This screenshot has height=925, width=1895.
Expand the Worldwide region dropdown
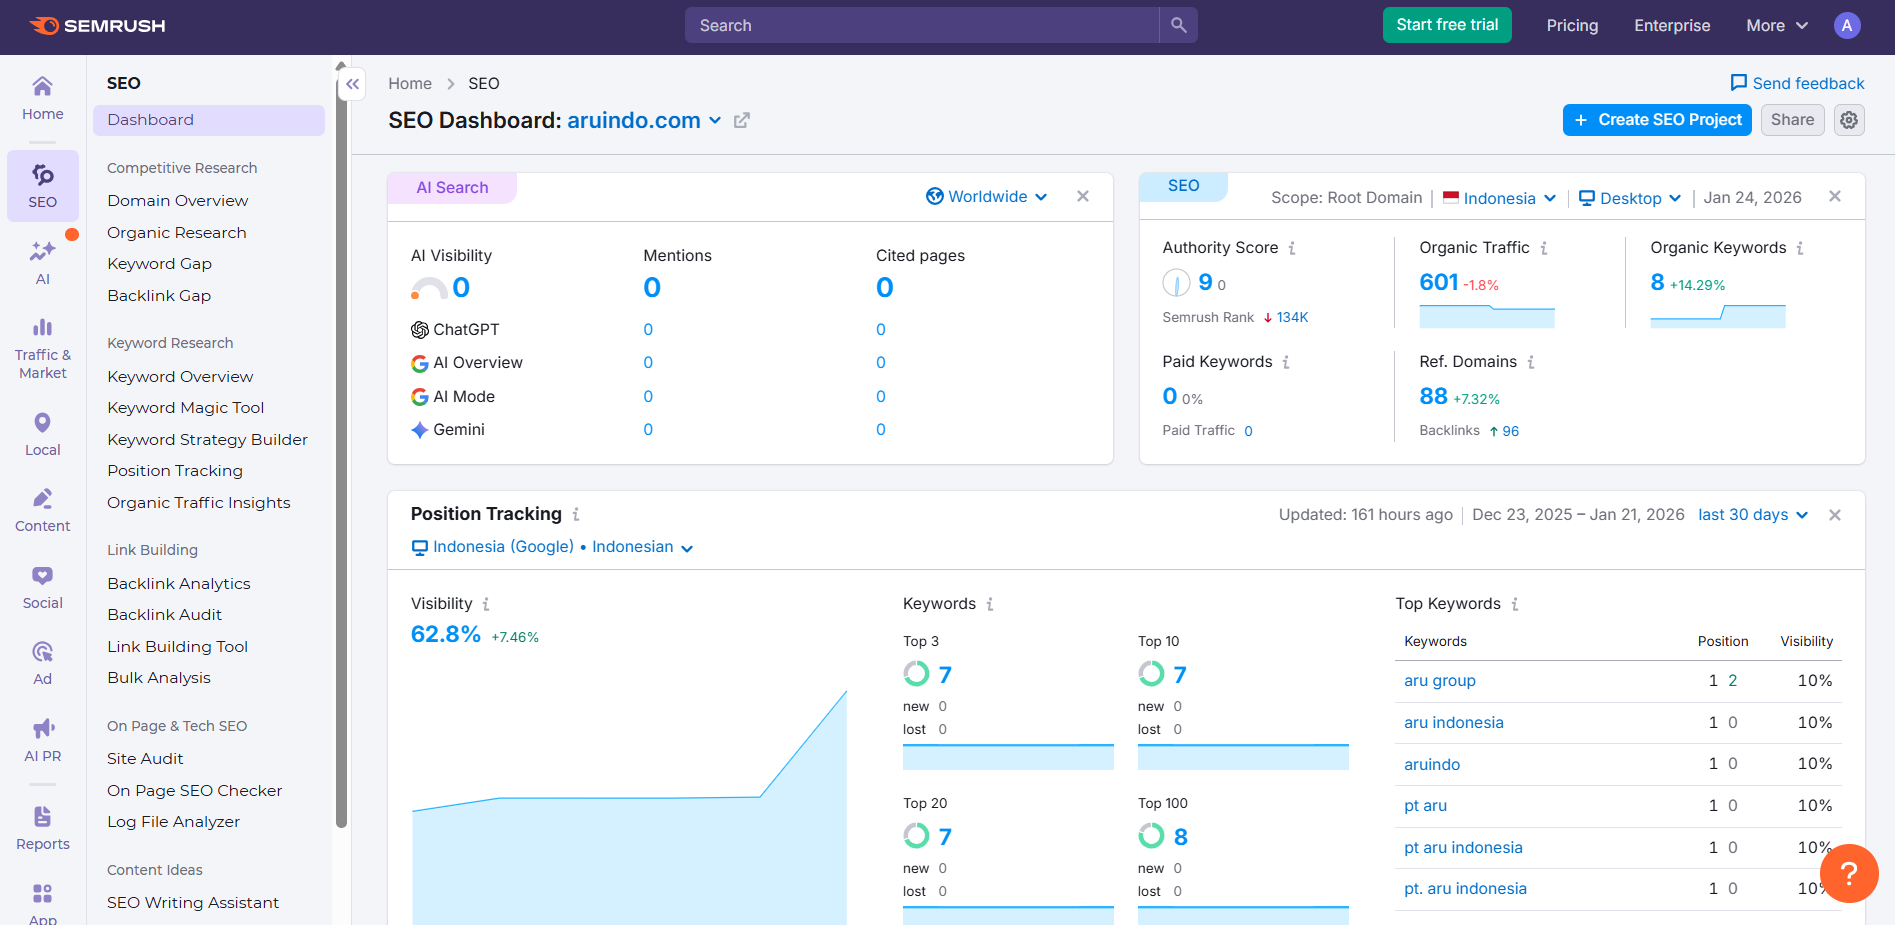(x=987, y=196)
